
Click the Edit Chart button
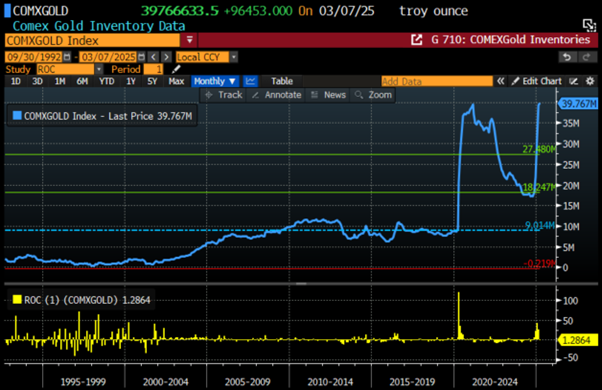537,81
